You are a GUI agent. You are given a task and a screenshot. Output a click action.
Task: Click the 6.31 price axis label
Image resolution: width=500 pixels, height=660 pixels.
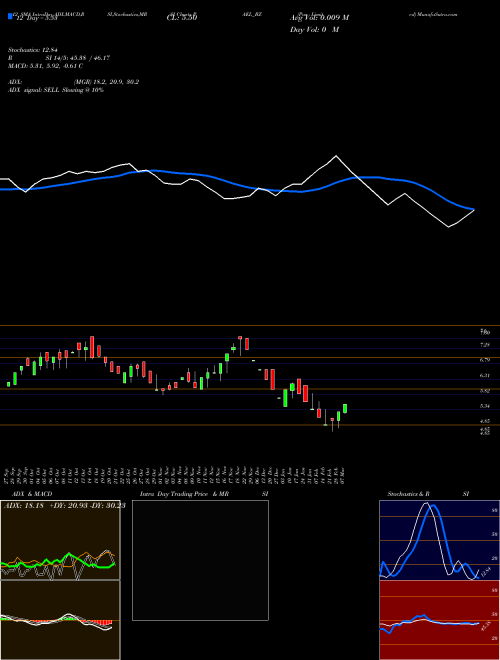485,375
